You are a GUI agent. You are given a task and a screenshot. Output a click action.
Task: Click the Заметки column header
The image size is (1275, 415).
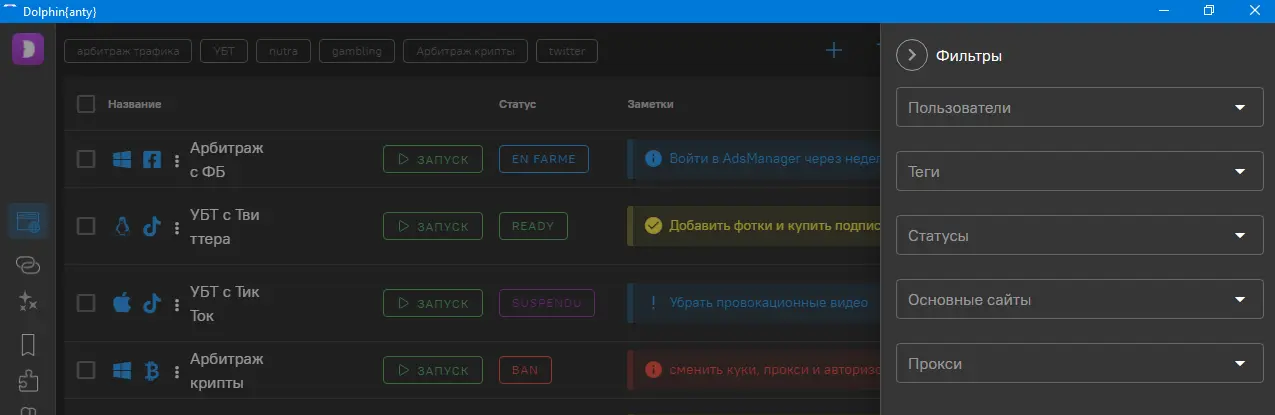point(651,104)
